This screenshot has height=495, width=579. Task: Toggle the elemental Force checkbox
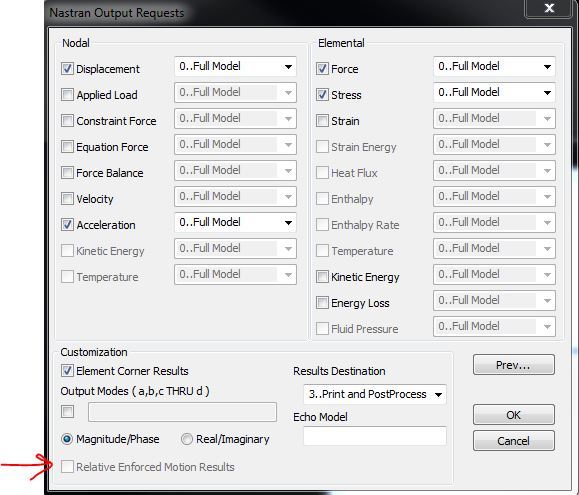pyautogui.click(x=322, y=69)
